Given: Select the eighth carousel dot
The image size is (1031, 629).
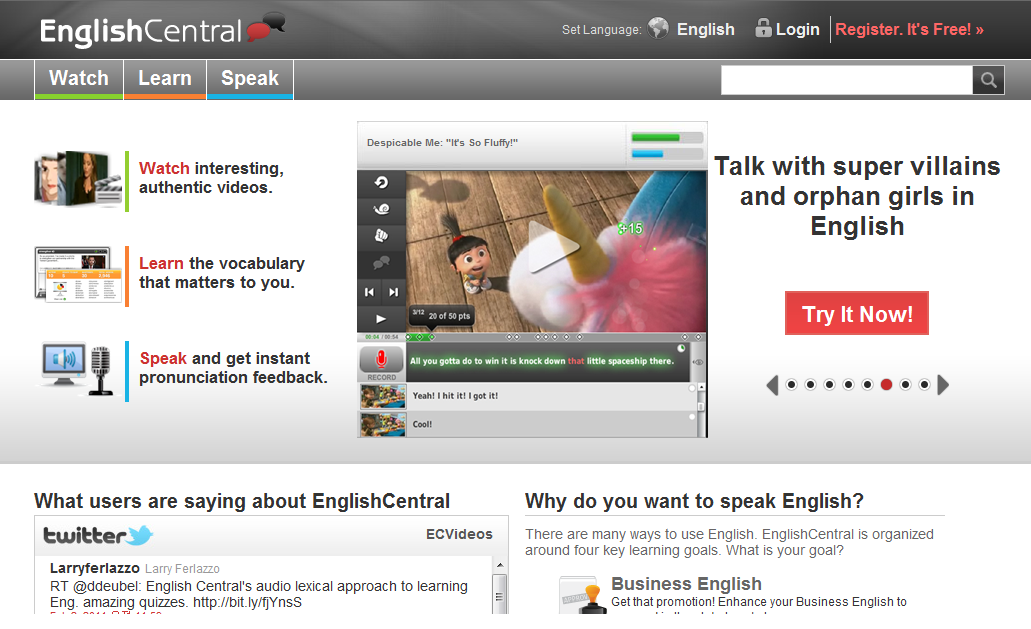Looking at the screenshot, I should (x=924, y=384).
